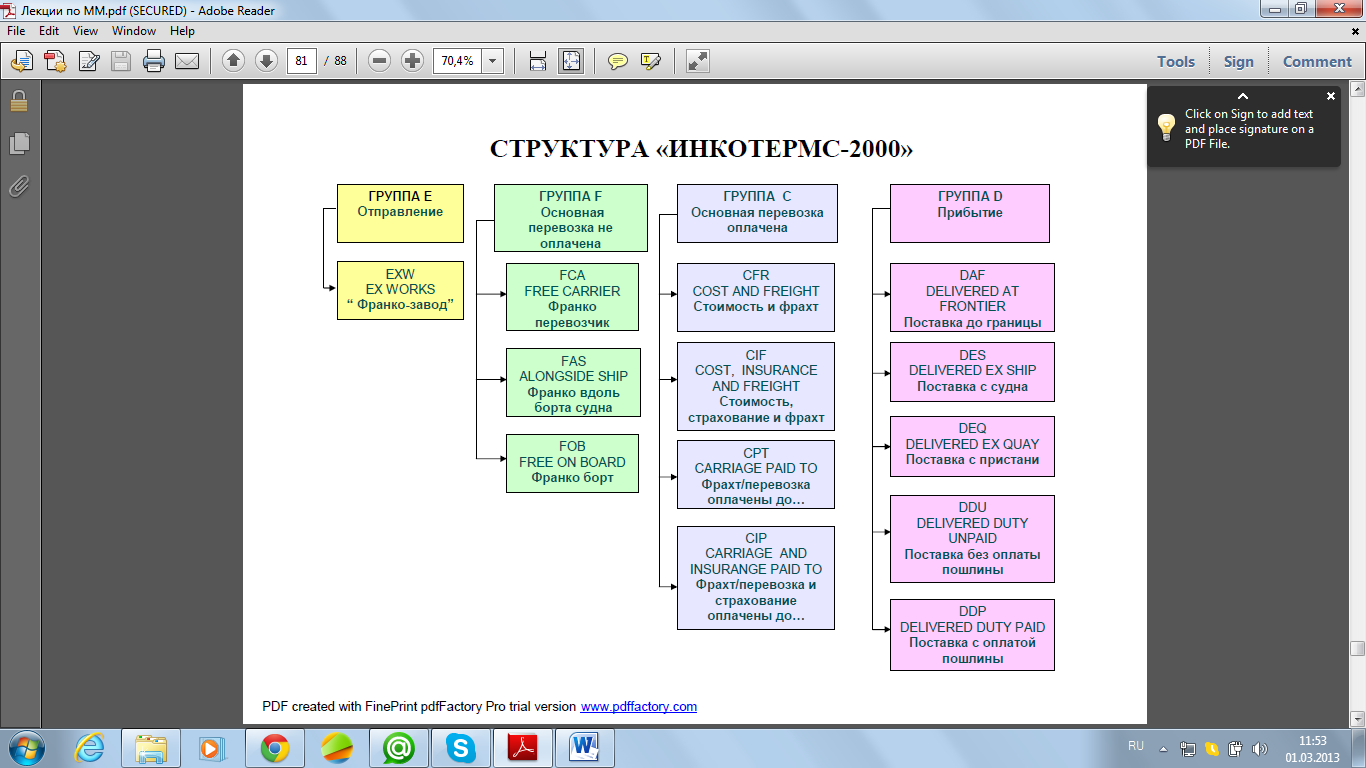Viewport: 1366px width, 768px height.
Task: Click the DDP DELIVERED DUTY PAID box
Action: click(x=972, y=635)
